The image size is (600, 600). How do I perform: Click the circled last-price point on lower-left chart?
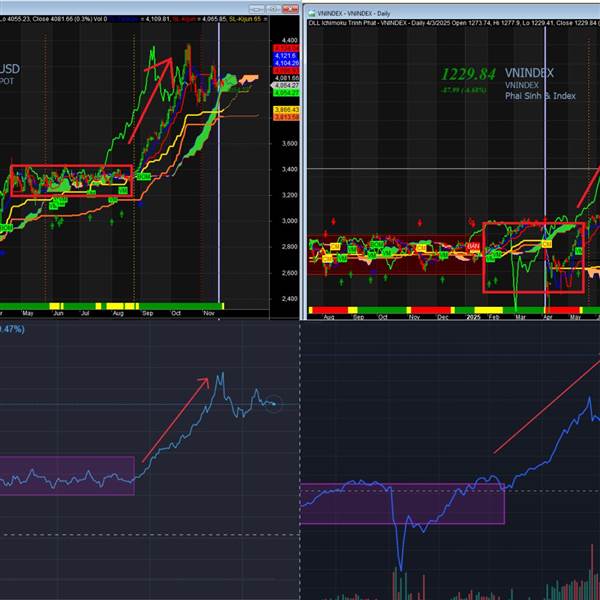[273, 404]
